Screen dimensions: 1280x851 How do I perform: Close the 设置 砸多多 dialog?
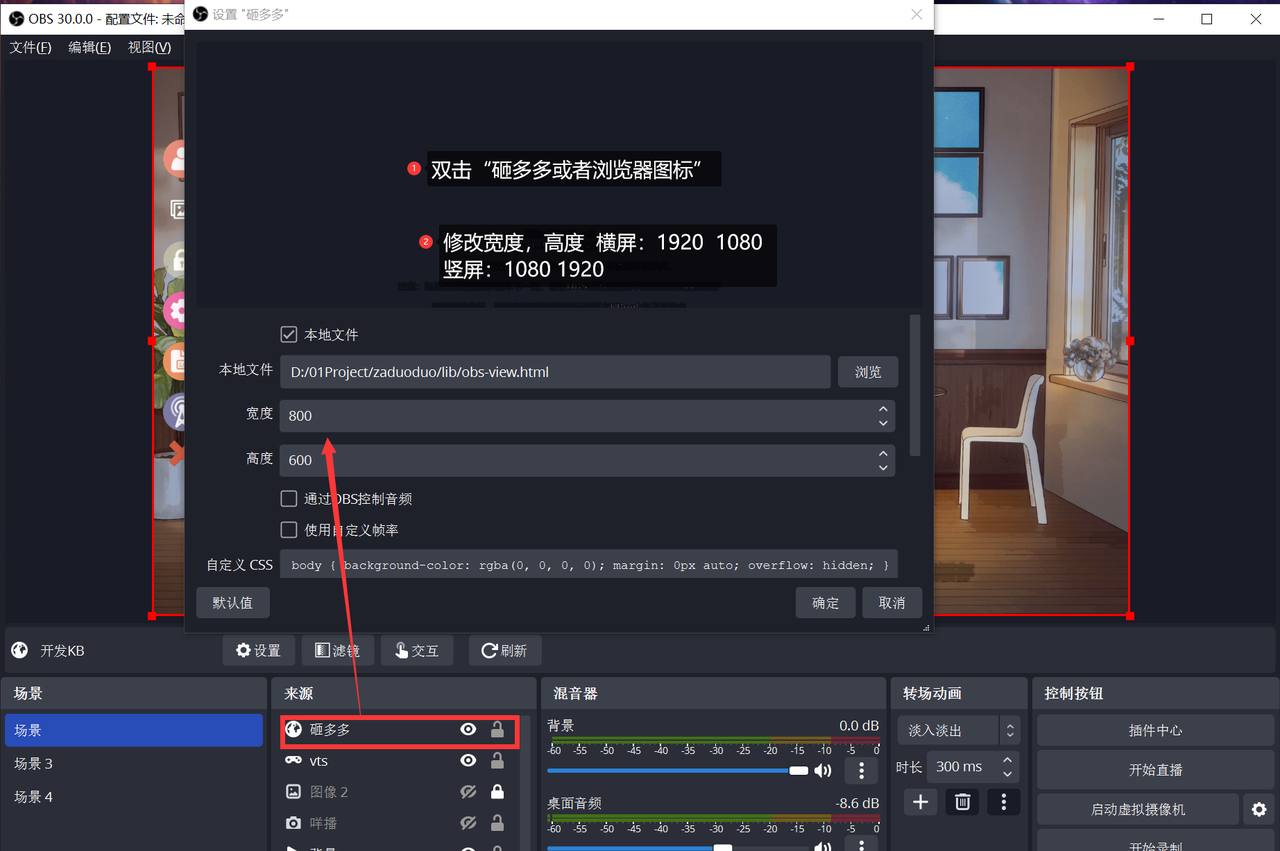coord(916,14)
